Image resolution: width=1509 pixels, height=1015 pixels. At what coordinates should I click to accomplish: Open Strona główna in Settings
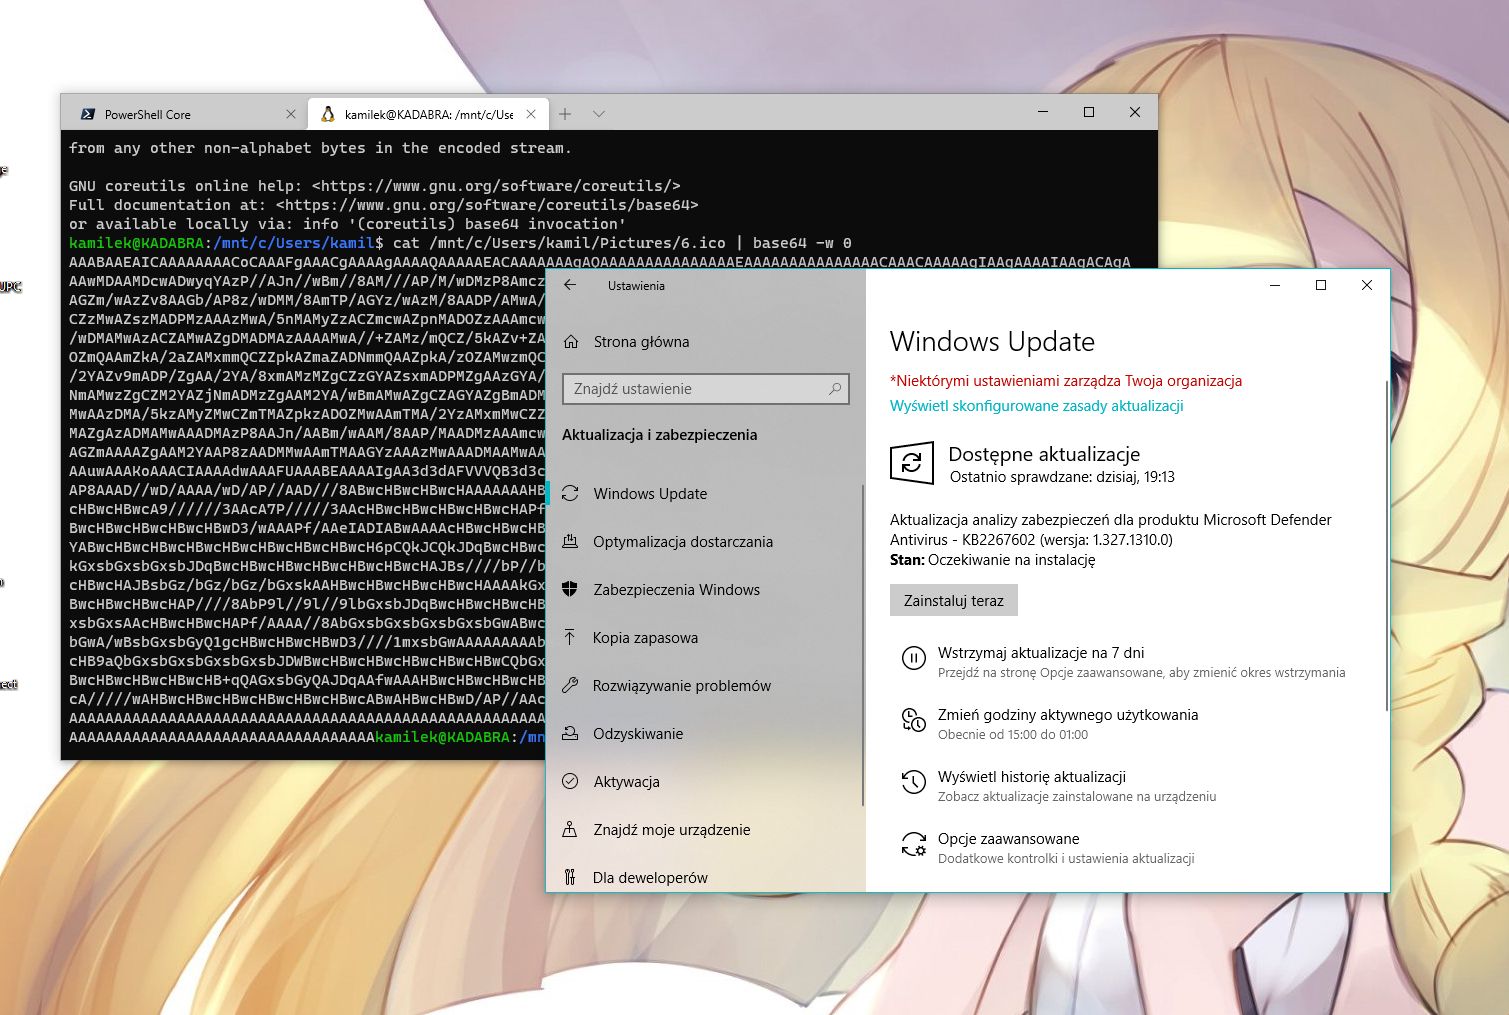tap(641, 342)
